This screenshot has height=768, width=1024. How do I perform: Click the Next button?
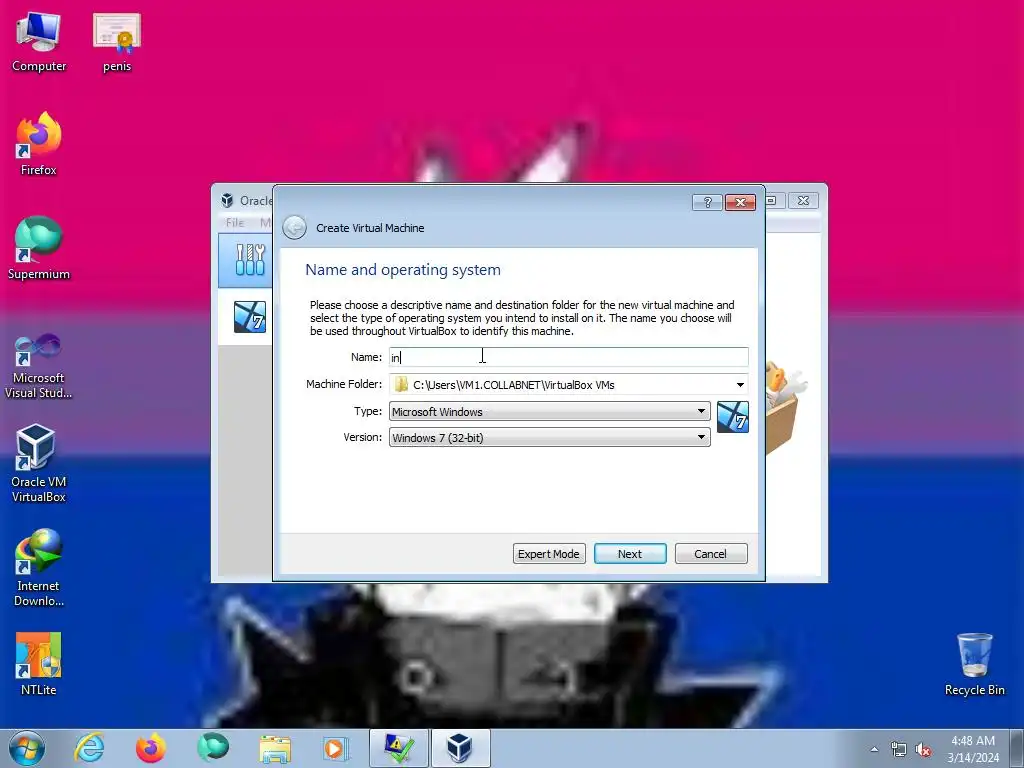click(630, 554)
